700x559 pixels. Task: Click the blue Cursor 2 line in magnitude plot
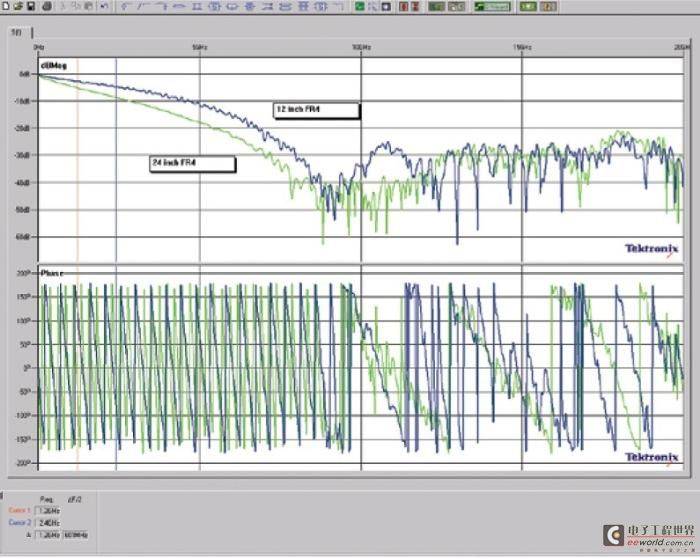coord(116,159)
